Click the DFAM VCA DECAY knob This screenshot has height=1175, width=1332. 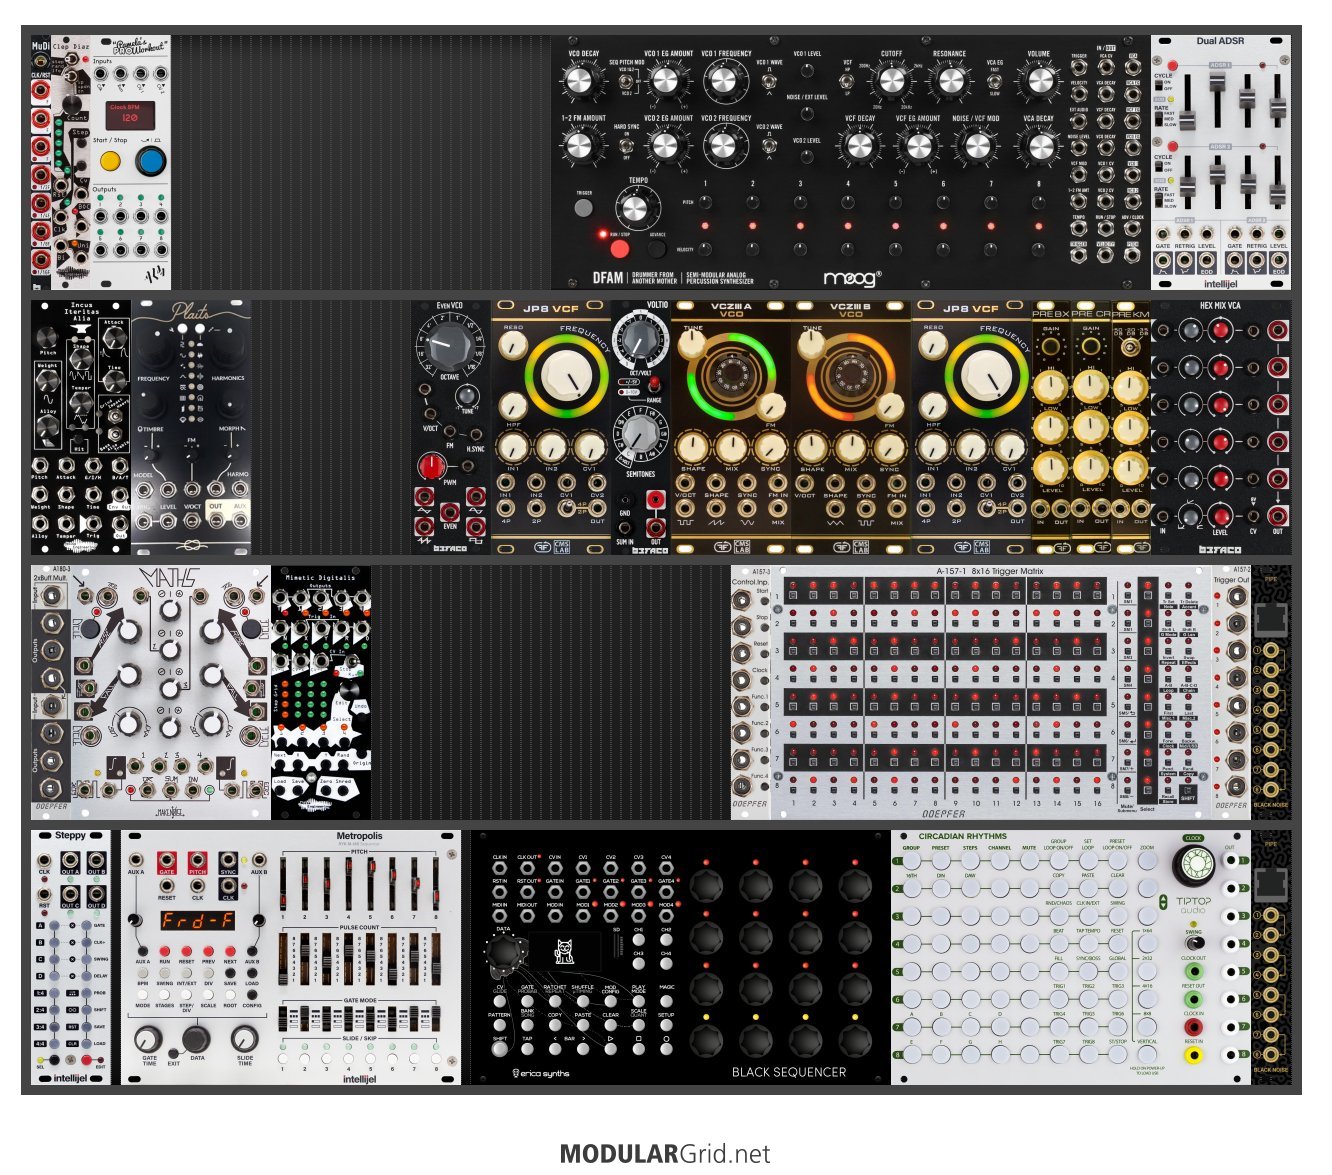(x=1039, y=147)
